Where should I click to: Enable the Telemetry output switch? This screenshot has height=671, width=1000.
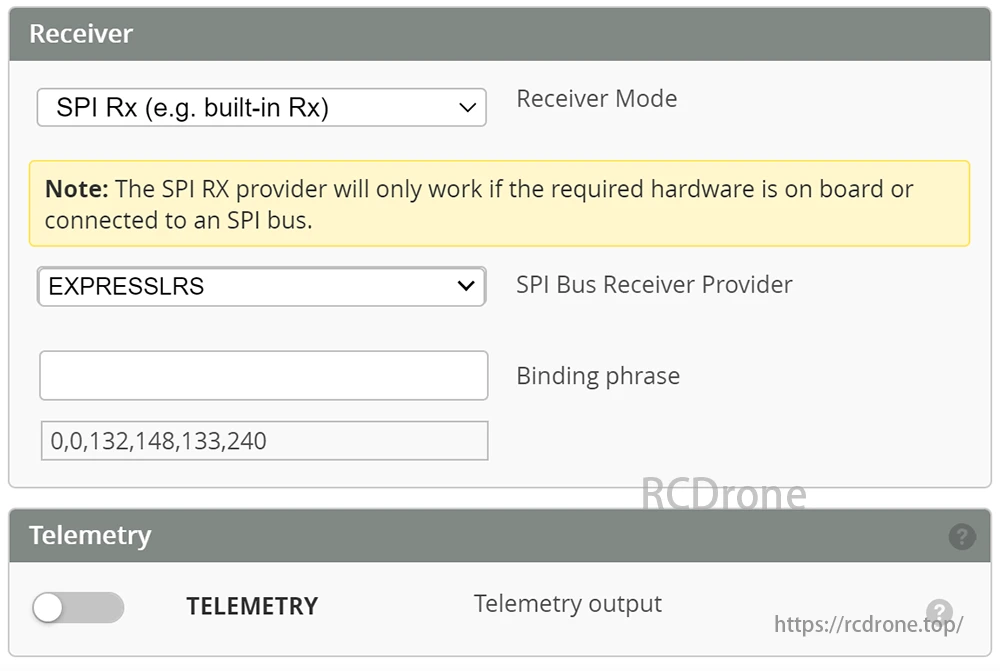pos(78,608)
